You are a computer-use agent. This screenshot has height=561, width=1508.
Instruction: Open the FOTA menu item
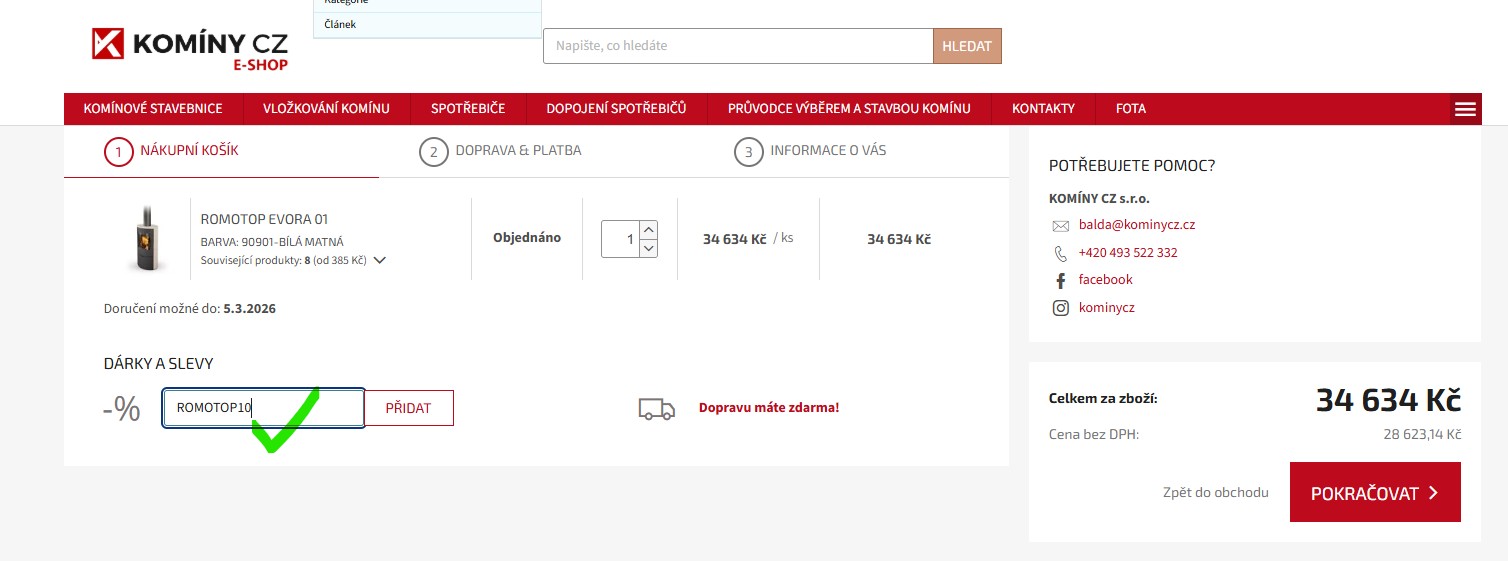click(1131, 109)
